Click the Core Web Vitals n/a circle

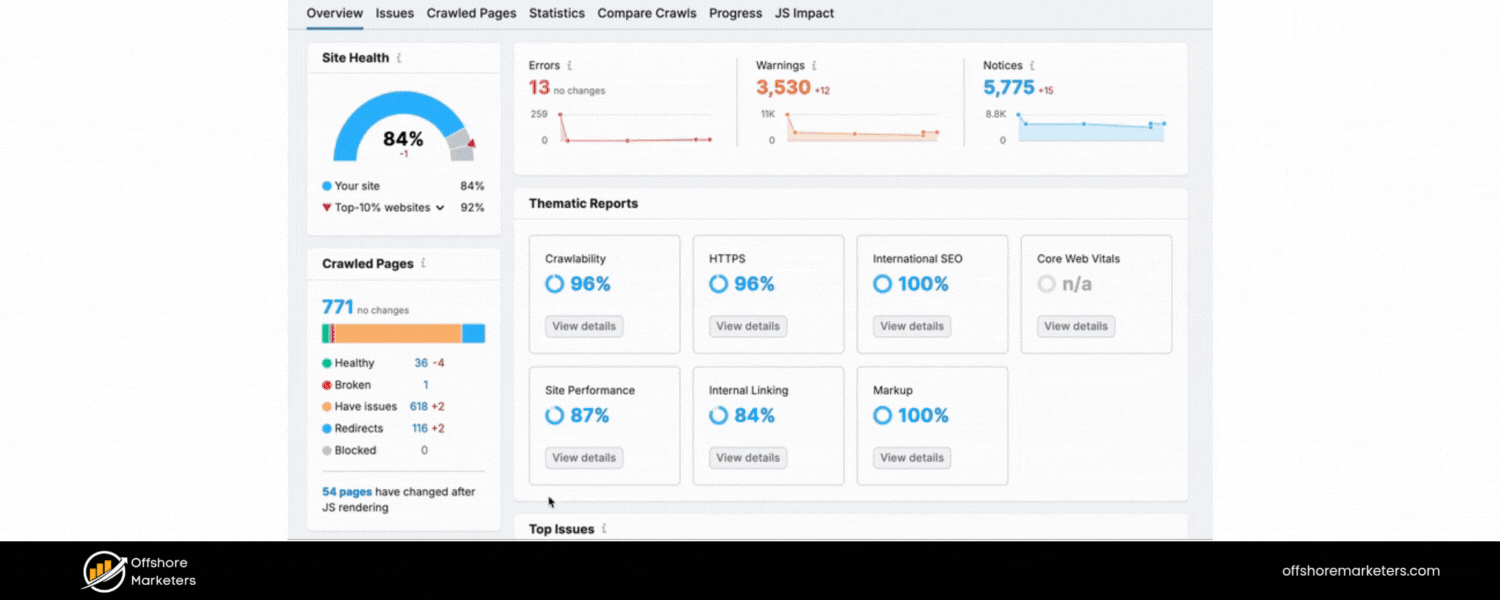coord(1047,284)
